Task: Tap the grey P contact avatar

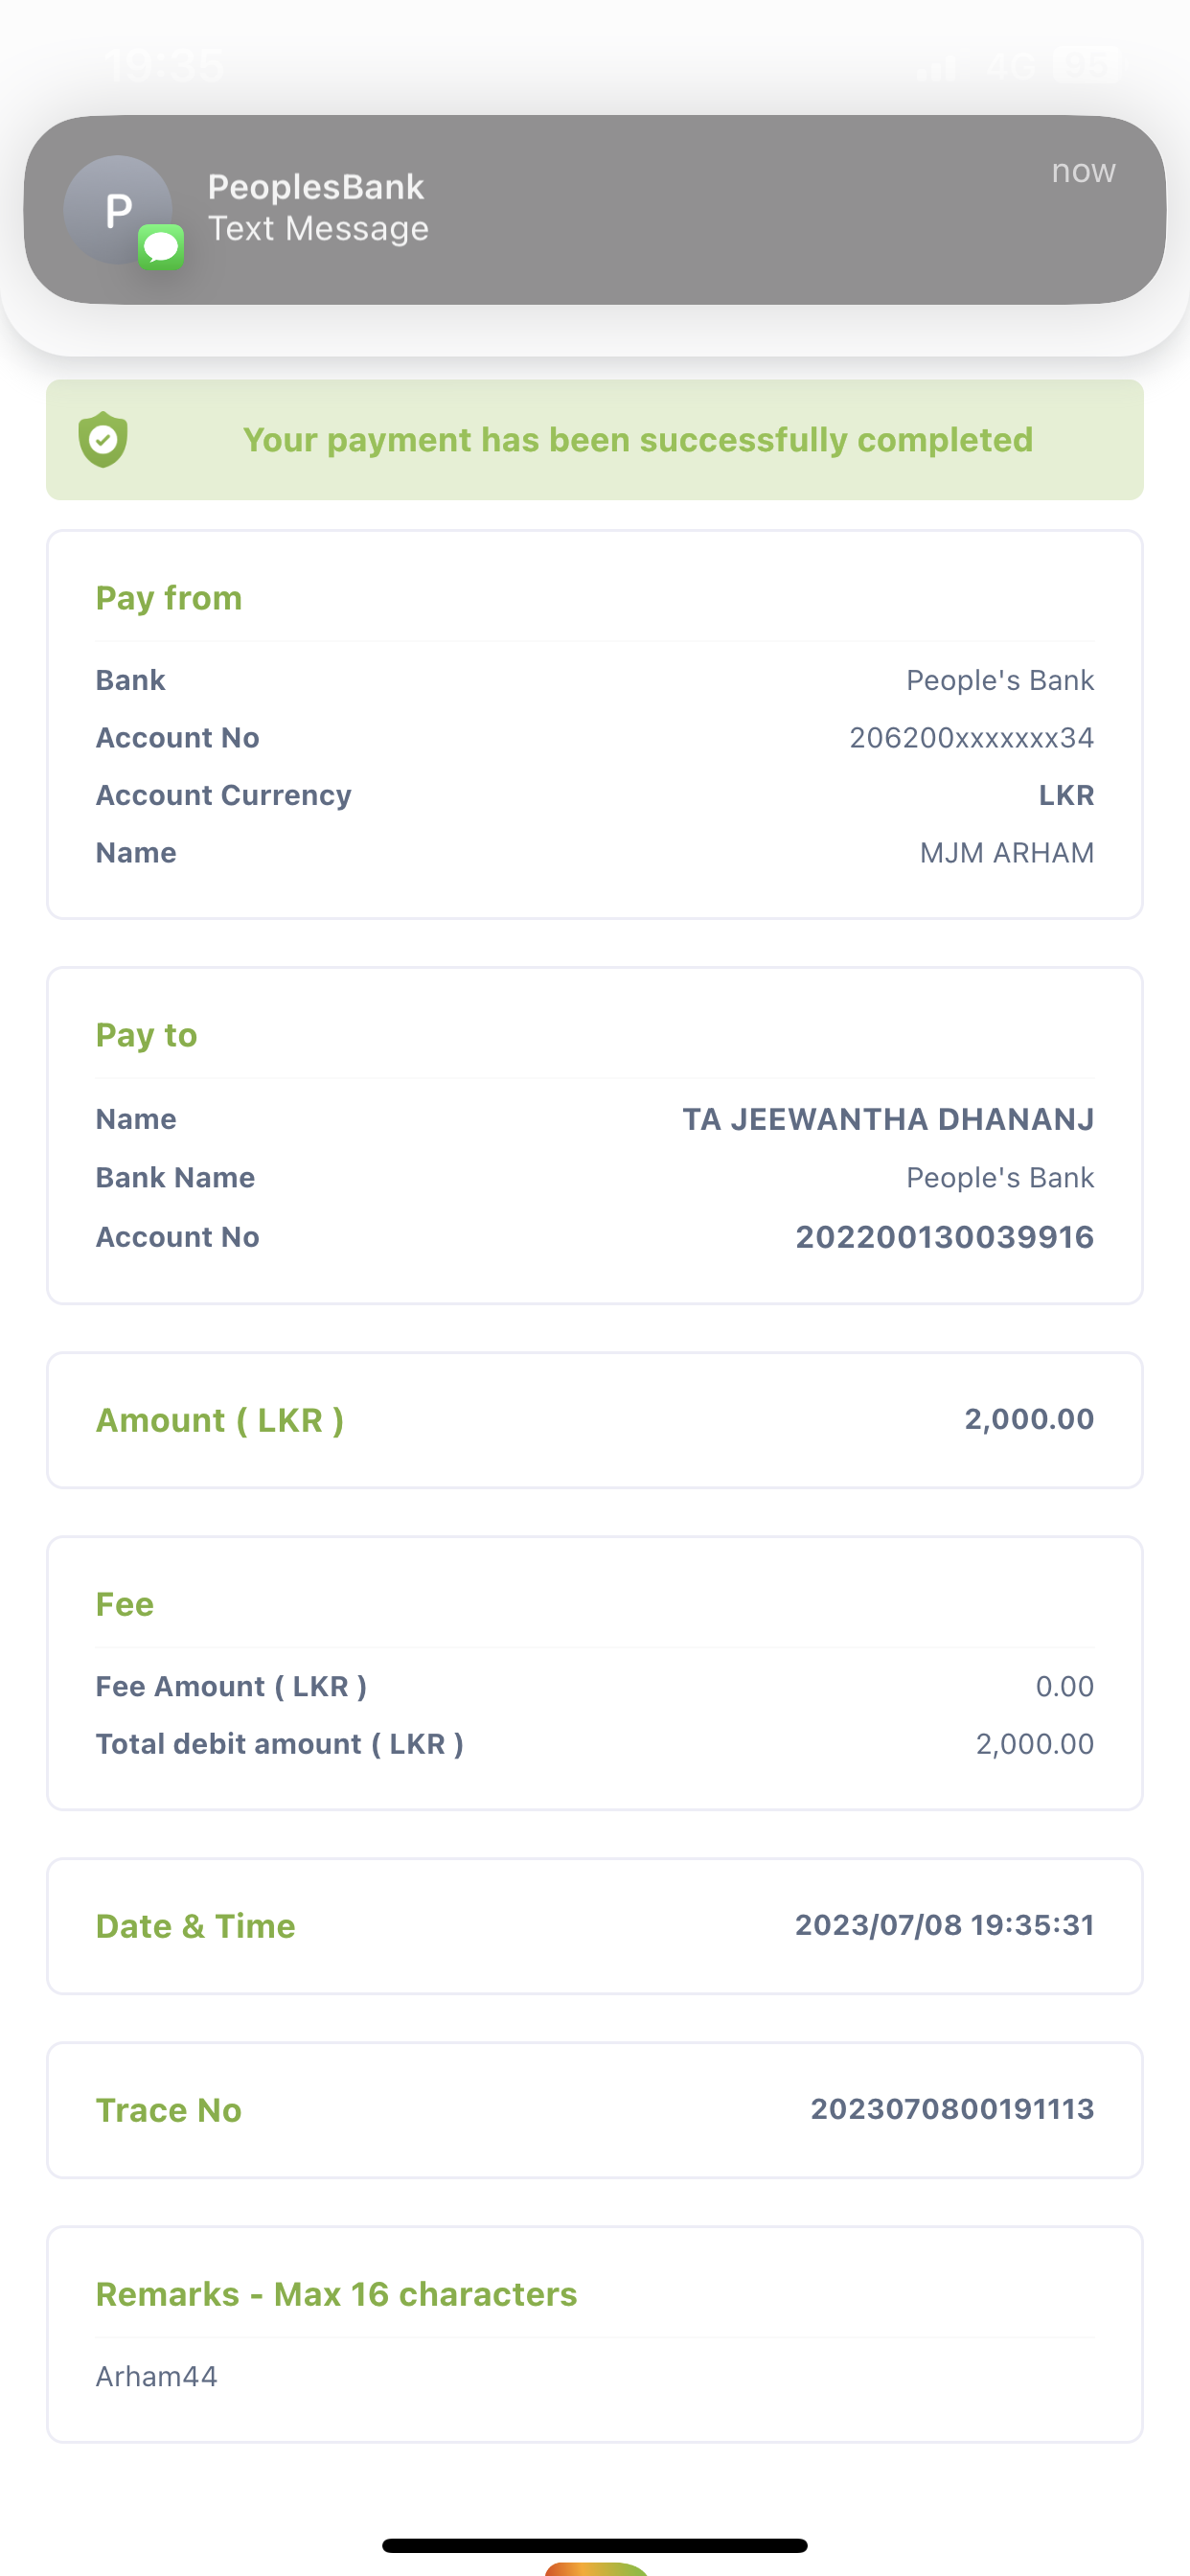Action: click(x=116, y=208)
